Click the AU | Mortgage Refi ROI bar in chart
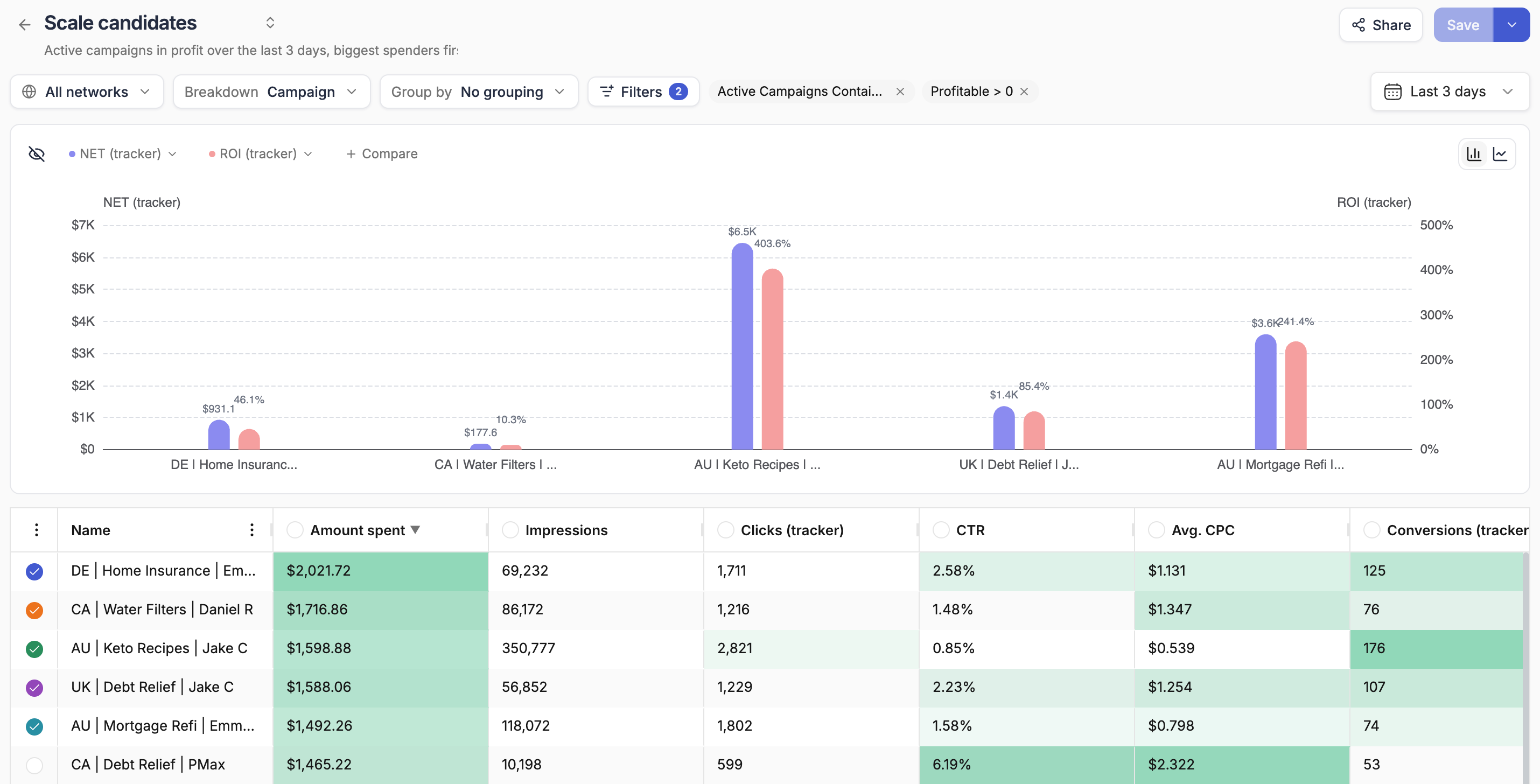The height and width of the screenshot is (784, 1540). pos(1296,396)
